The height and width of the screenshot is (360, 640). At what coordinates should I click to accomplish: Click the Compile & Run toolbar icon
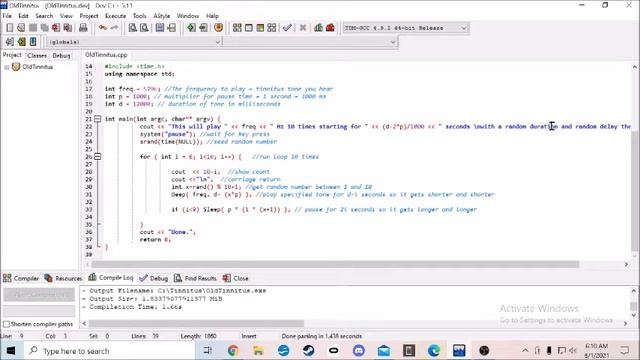click(x=260, y=28)
